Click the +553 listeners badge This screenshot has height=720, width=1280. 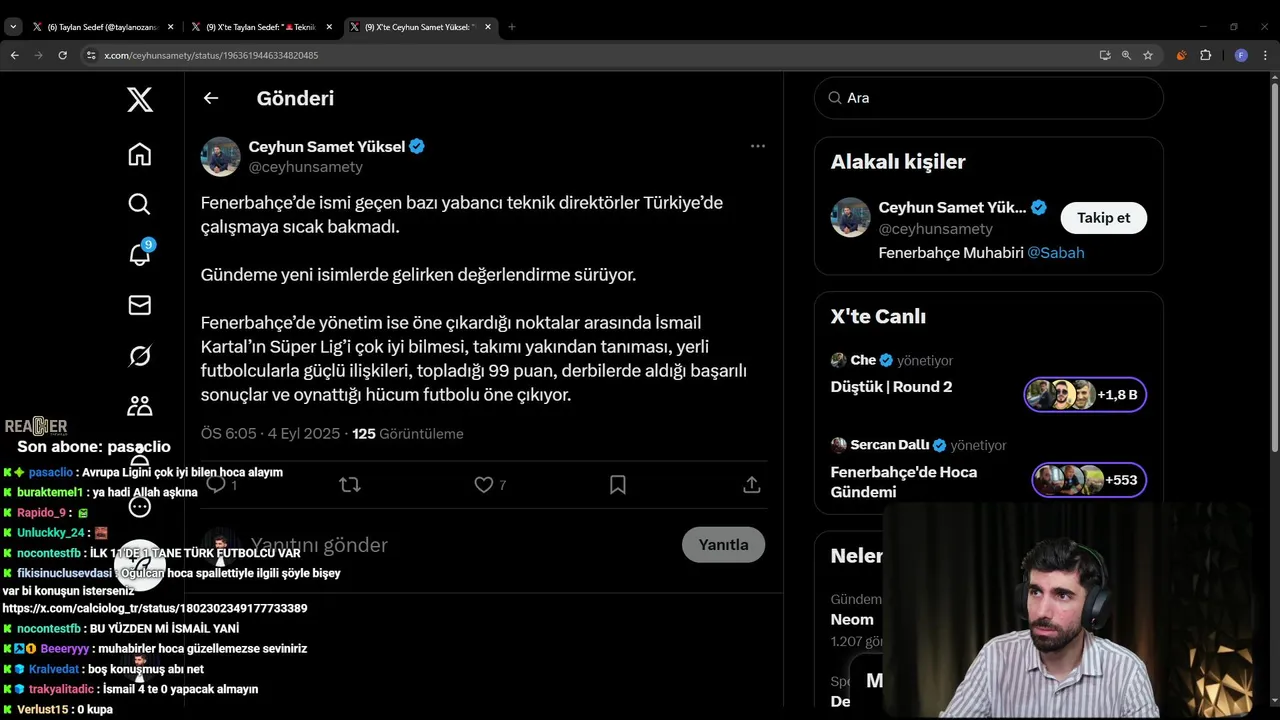coord(1089,480)
